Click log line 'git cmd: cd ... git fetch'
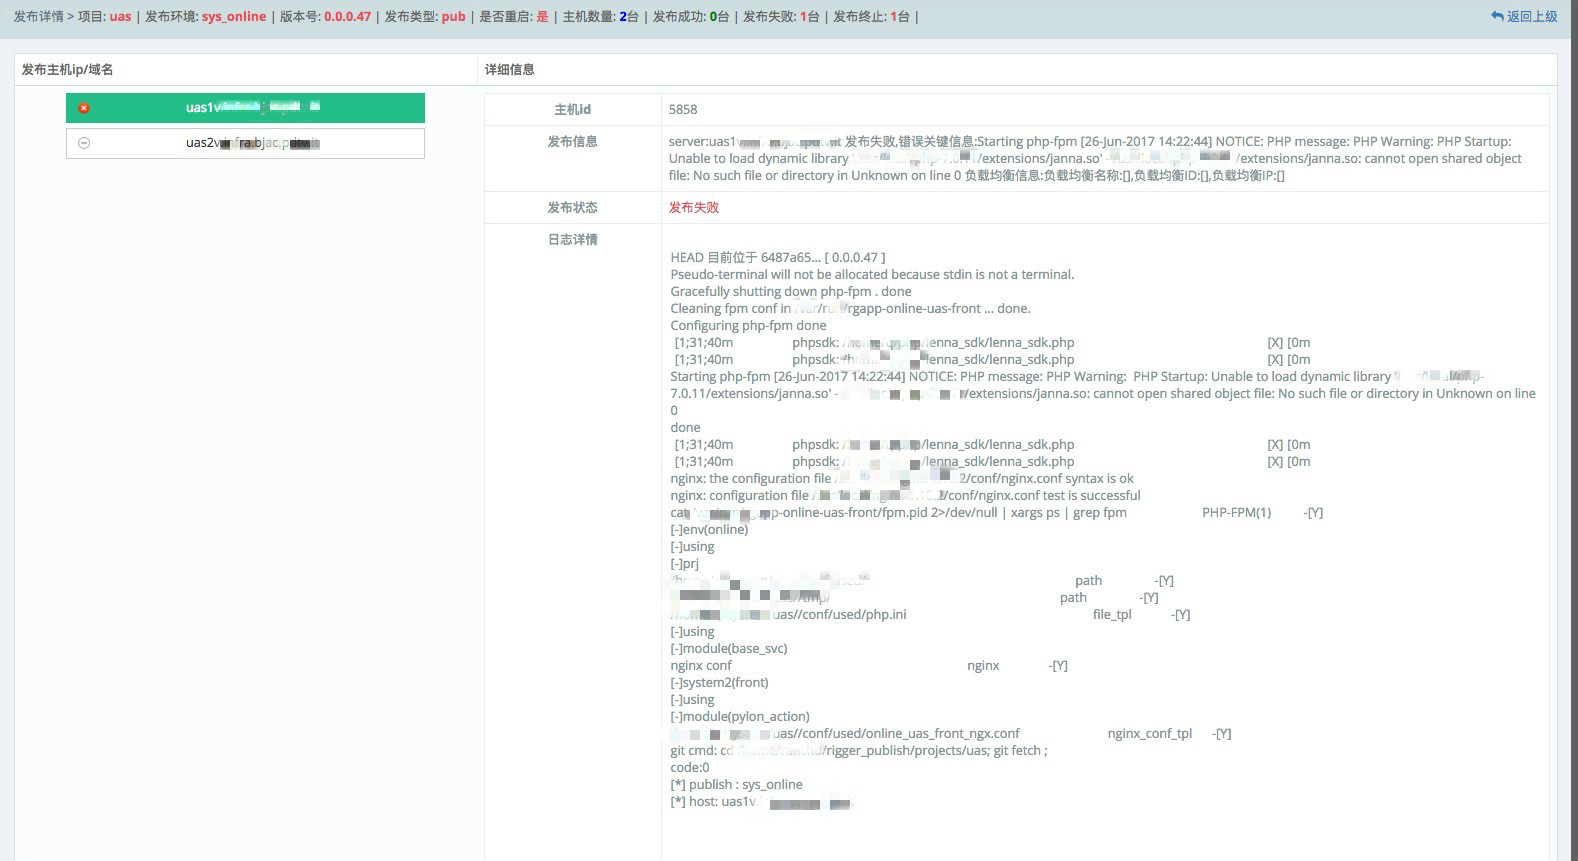The width and height of the screenshot is (1578, 861). [859, 750]
